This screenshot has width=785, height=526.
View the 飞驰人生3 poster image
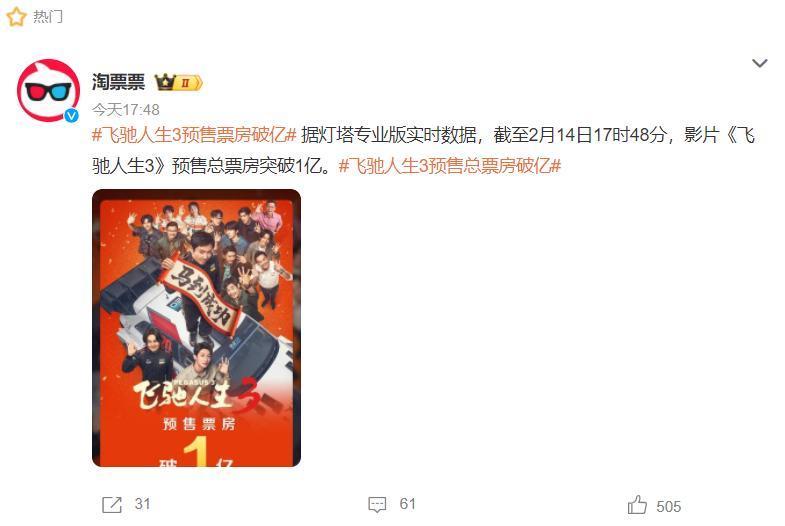[x=196, y=328]
